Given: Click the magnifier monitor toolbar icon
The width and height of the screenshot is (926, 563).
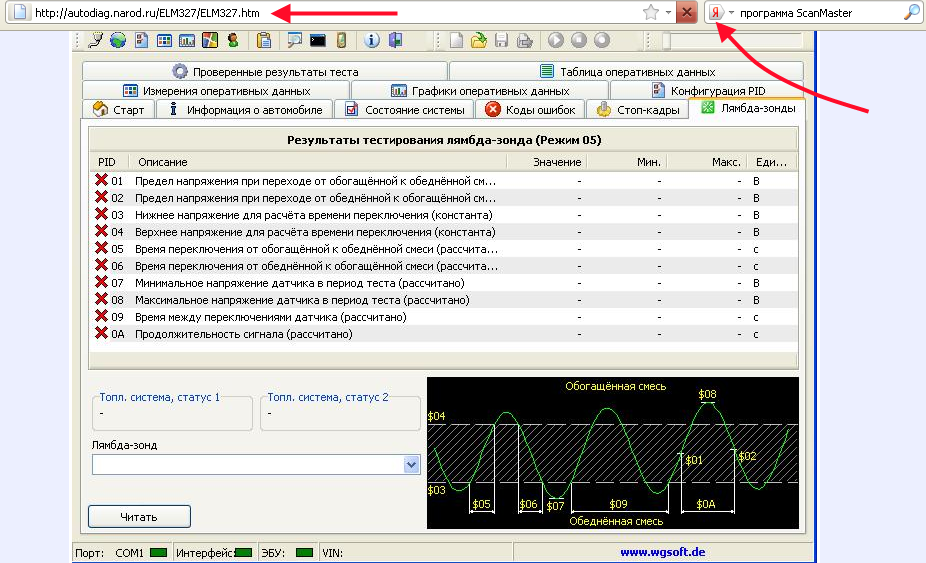Looking at the screenshot, I should (x=294, y=40).
